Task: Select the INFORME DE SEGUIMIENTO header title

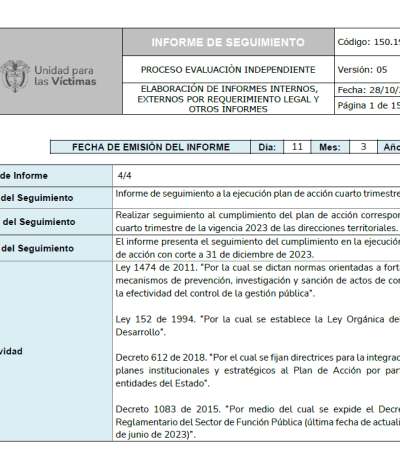Action: pos(228,42)
